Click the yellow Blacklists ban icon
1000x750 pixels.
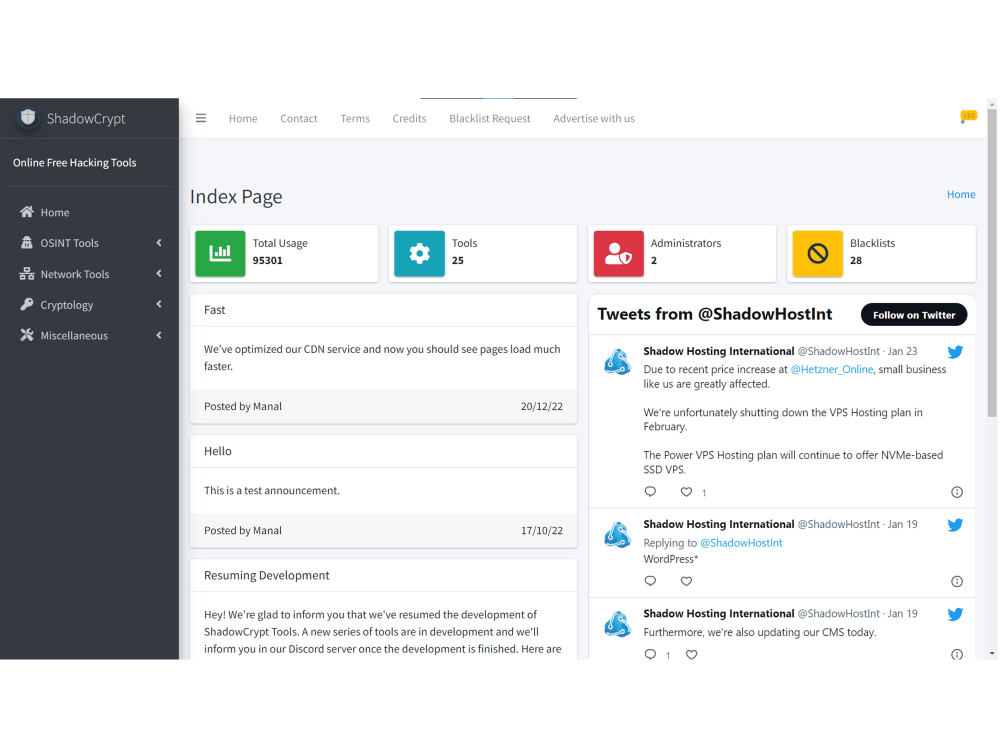pyautogui.click(x=818, y=253)
